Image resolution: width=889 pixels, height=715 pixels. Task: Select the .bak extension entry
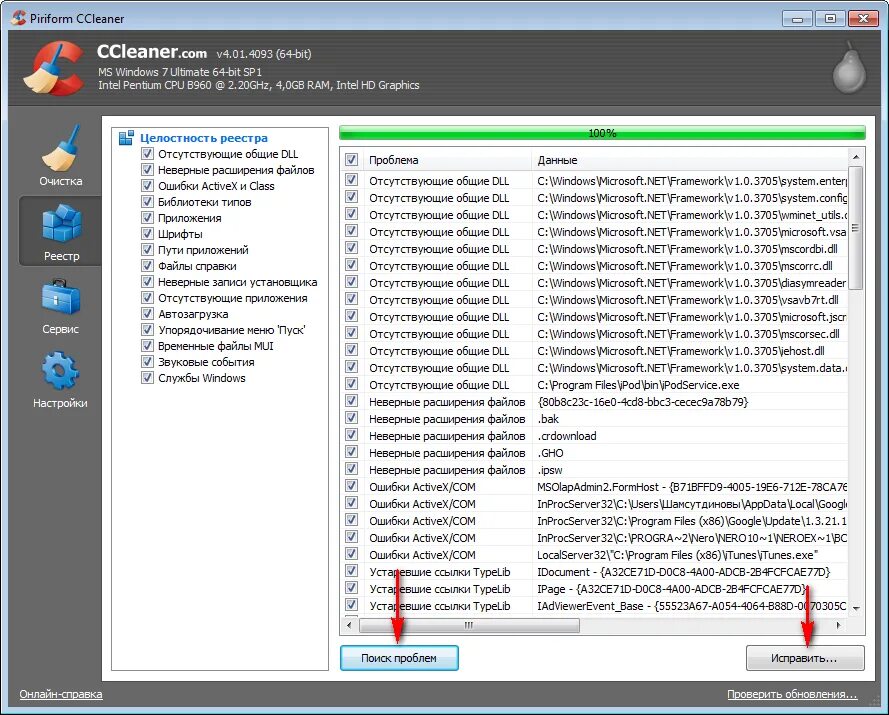(594, 418)
